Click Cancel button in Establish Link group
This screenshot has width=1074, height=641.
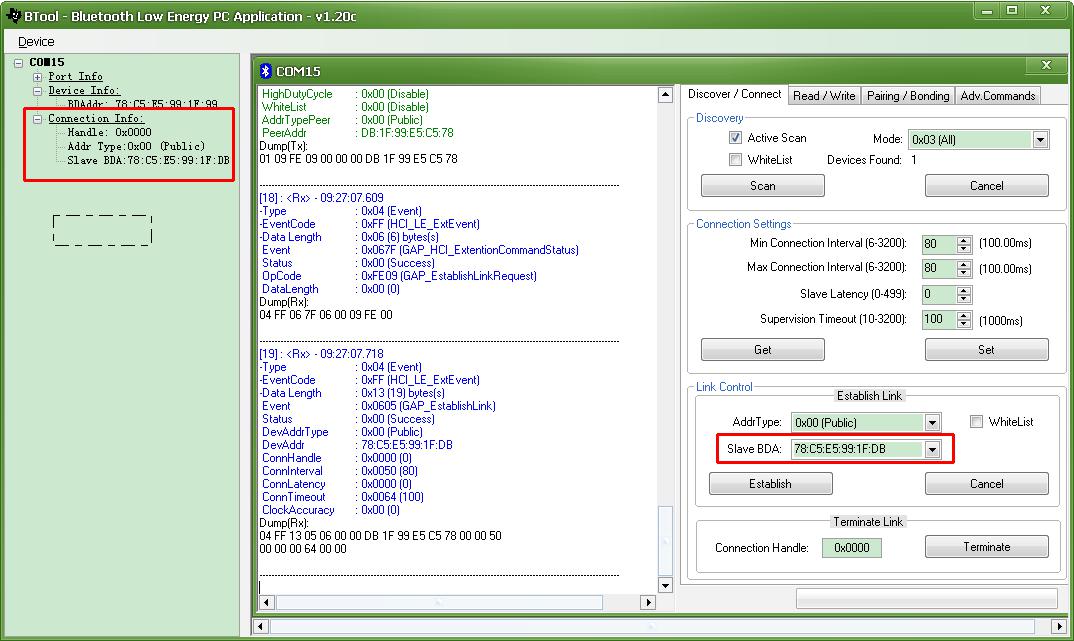986,483
